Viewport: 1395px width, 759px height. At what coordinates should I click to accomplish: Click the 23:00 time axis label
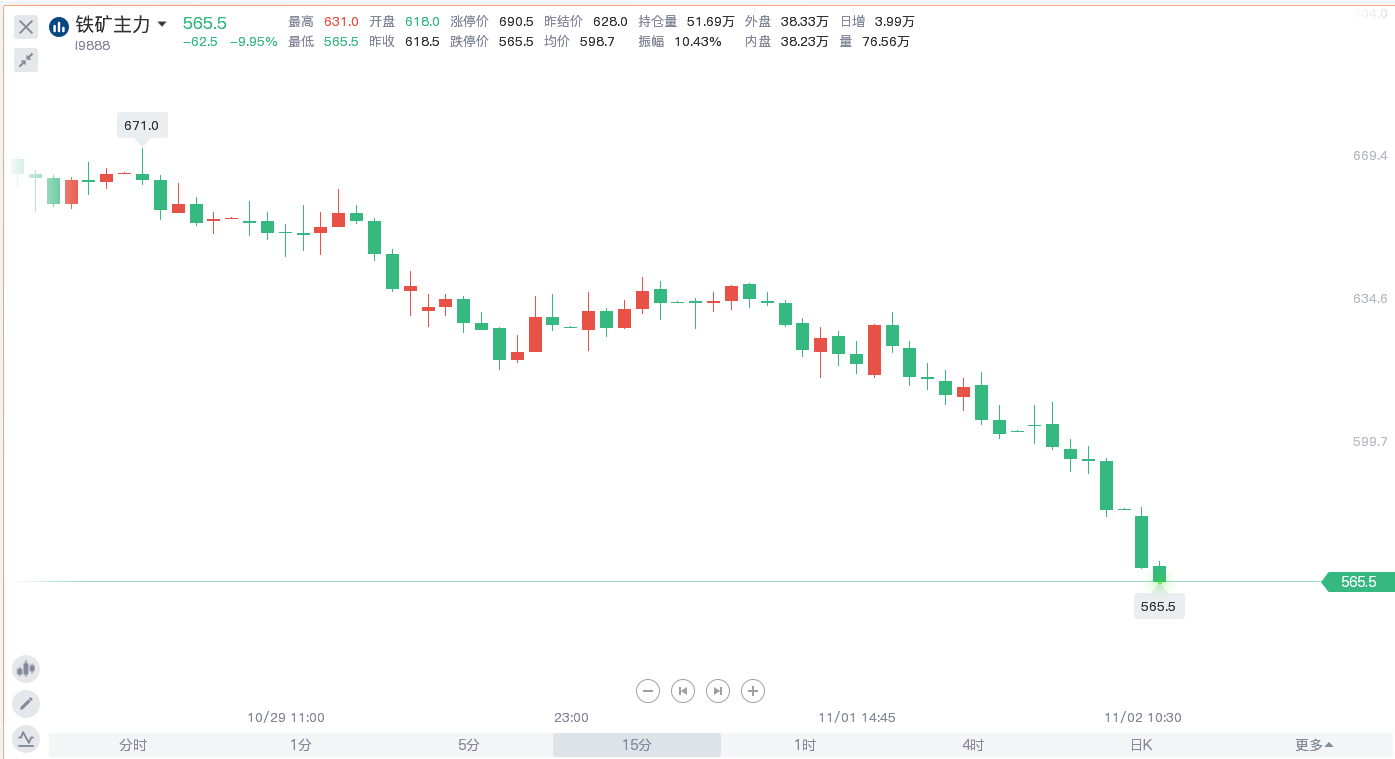571,718
